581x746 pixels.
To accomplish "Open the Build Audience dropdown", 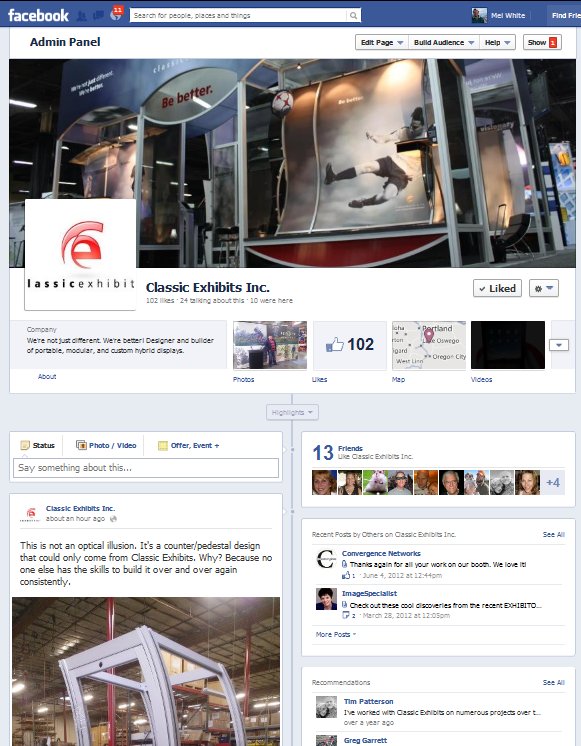I will [443, 42].
